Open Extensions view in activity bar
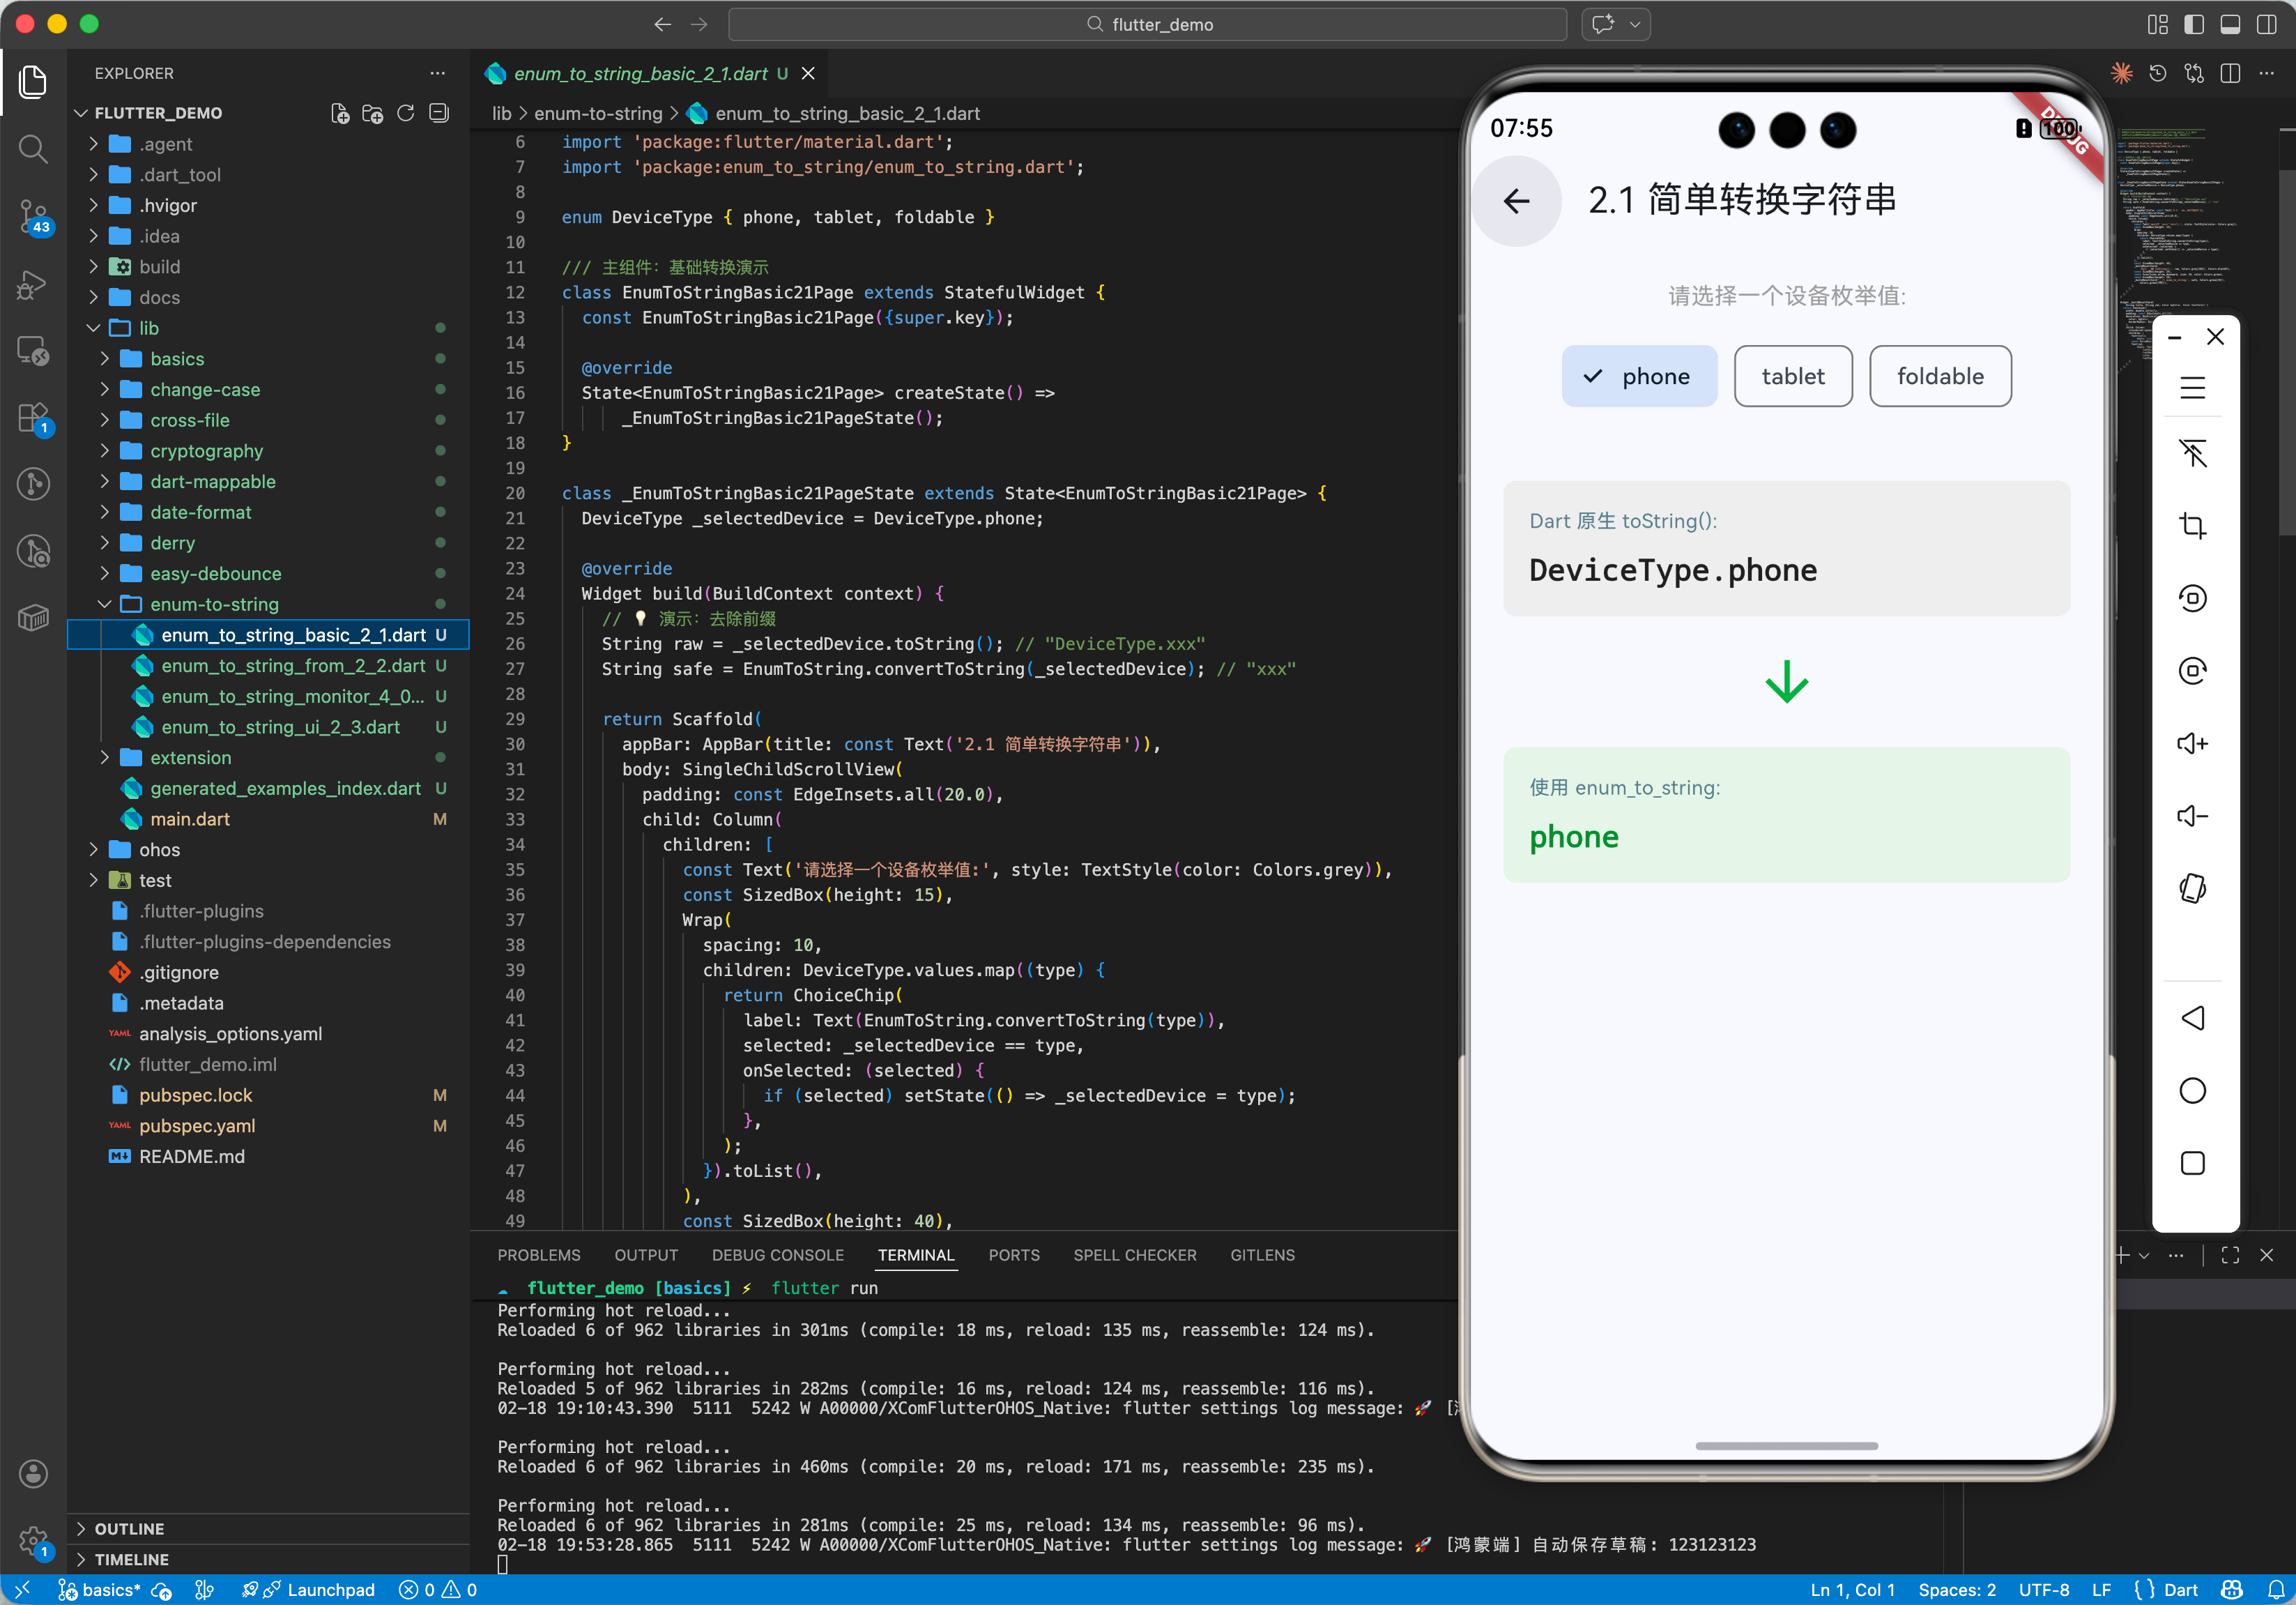The height and width of the screenshot is (1605, 2296). (33, 418)
